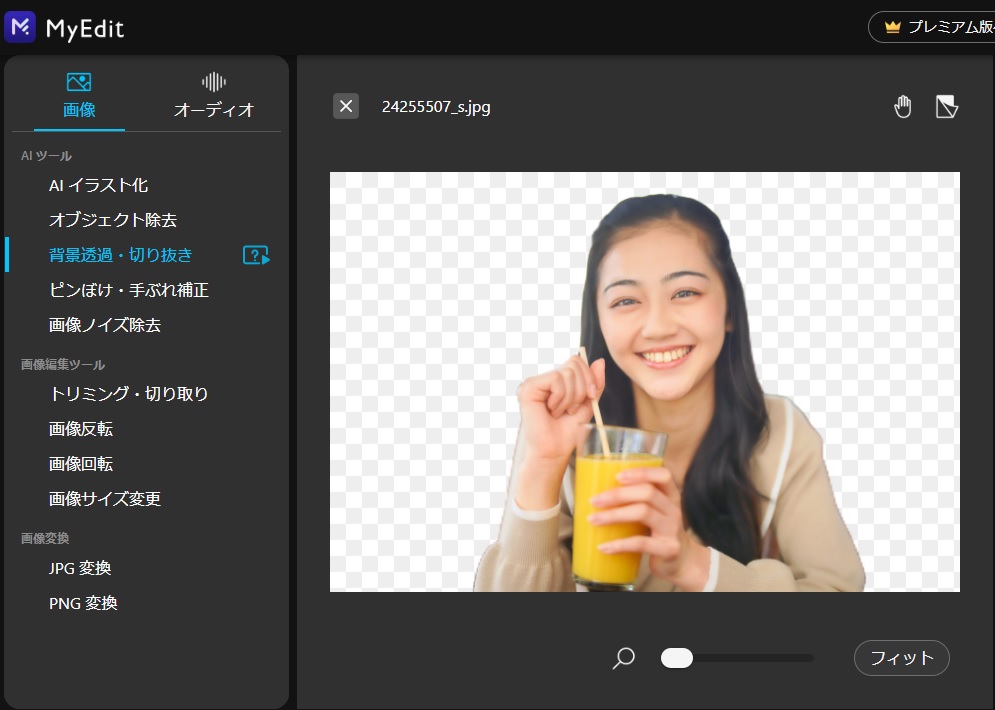The height and width of the screenshot is (710, 995).
Task: Click the zoom slider handle
Action: (x=676, y=658)
